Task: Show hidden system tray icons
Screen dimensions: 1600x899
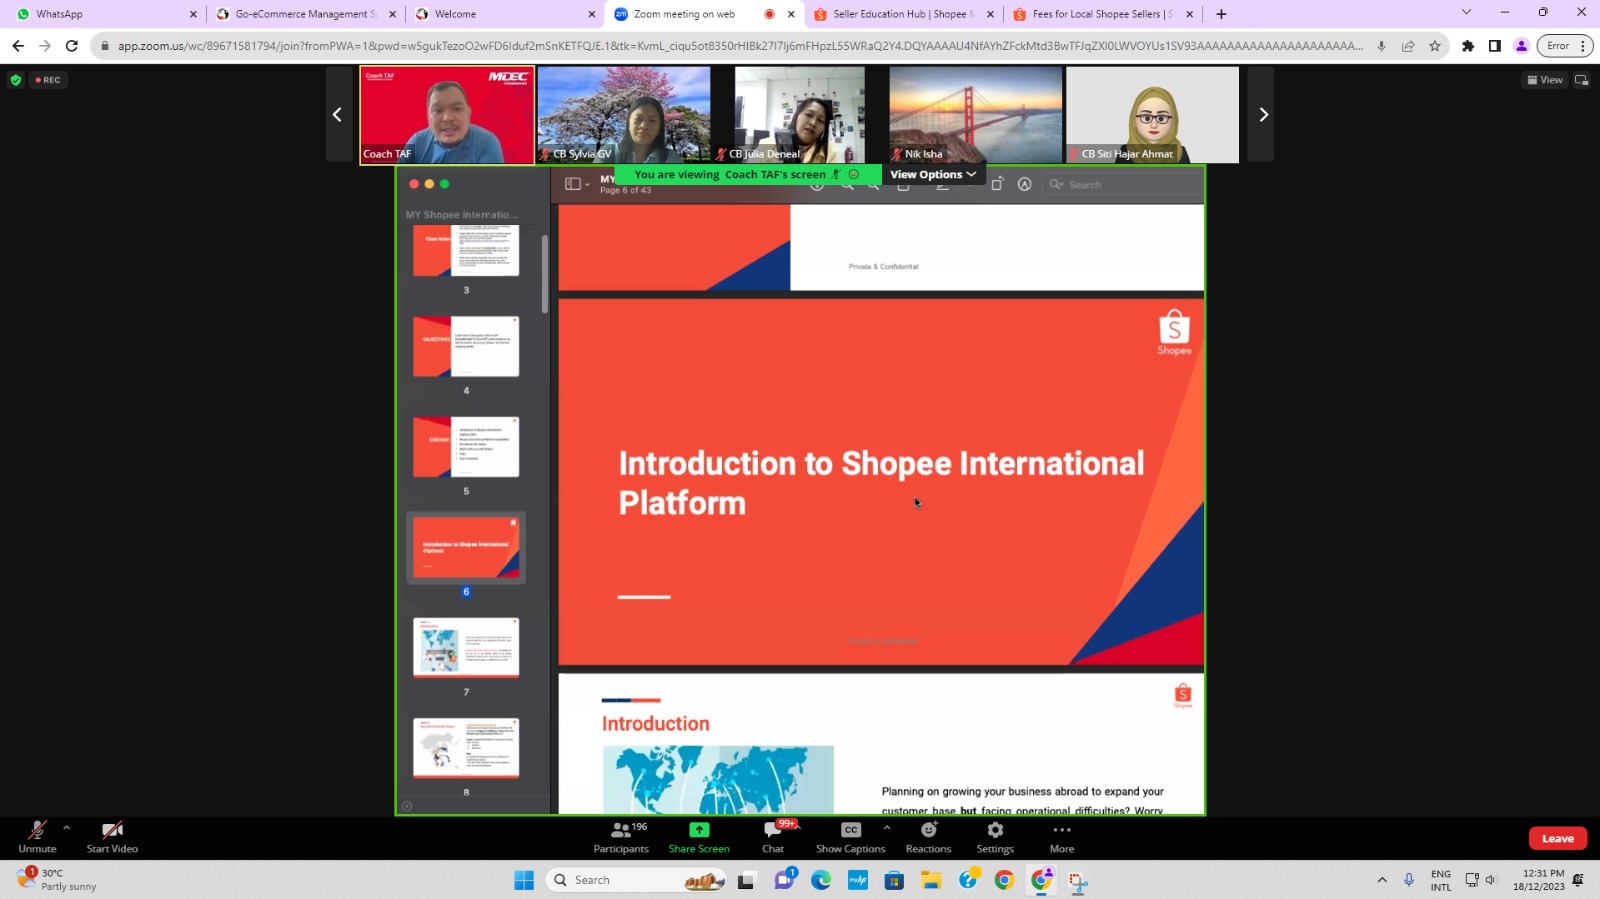Action: point(1382,880)
